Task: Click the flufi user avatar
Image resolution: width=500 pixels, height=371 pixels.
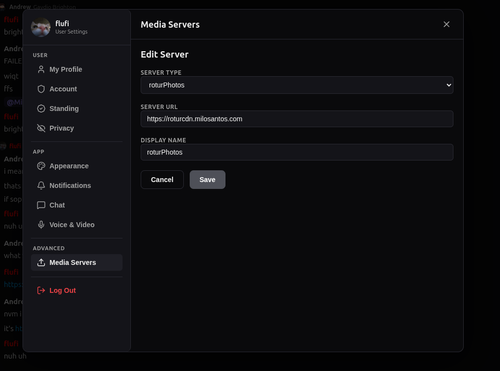Action: coord(41,27)
